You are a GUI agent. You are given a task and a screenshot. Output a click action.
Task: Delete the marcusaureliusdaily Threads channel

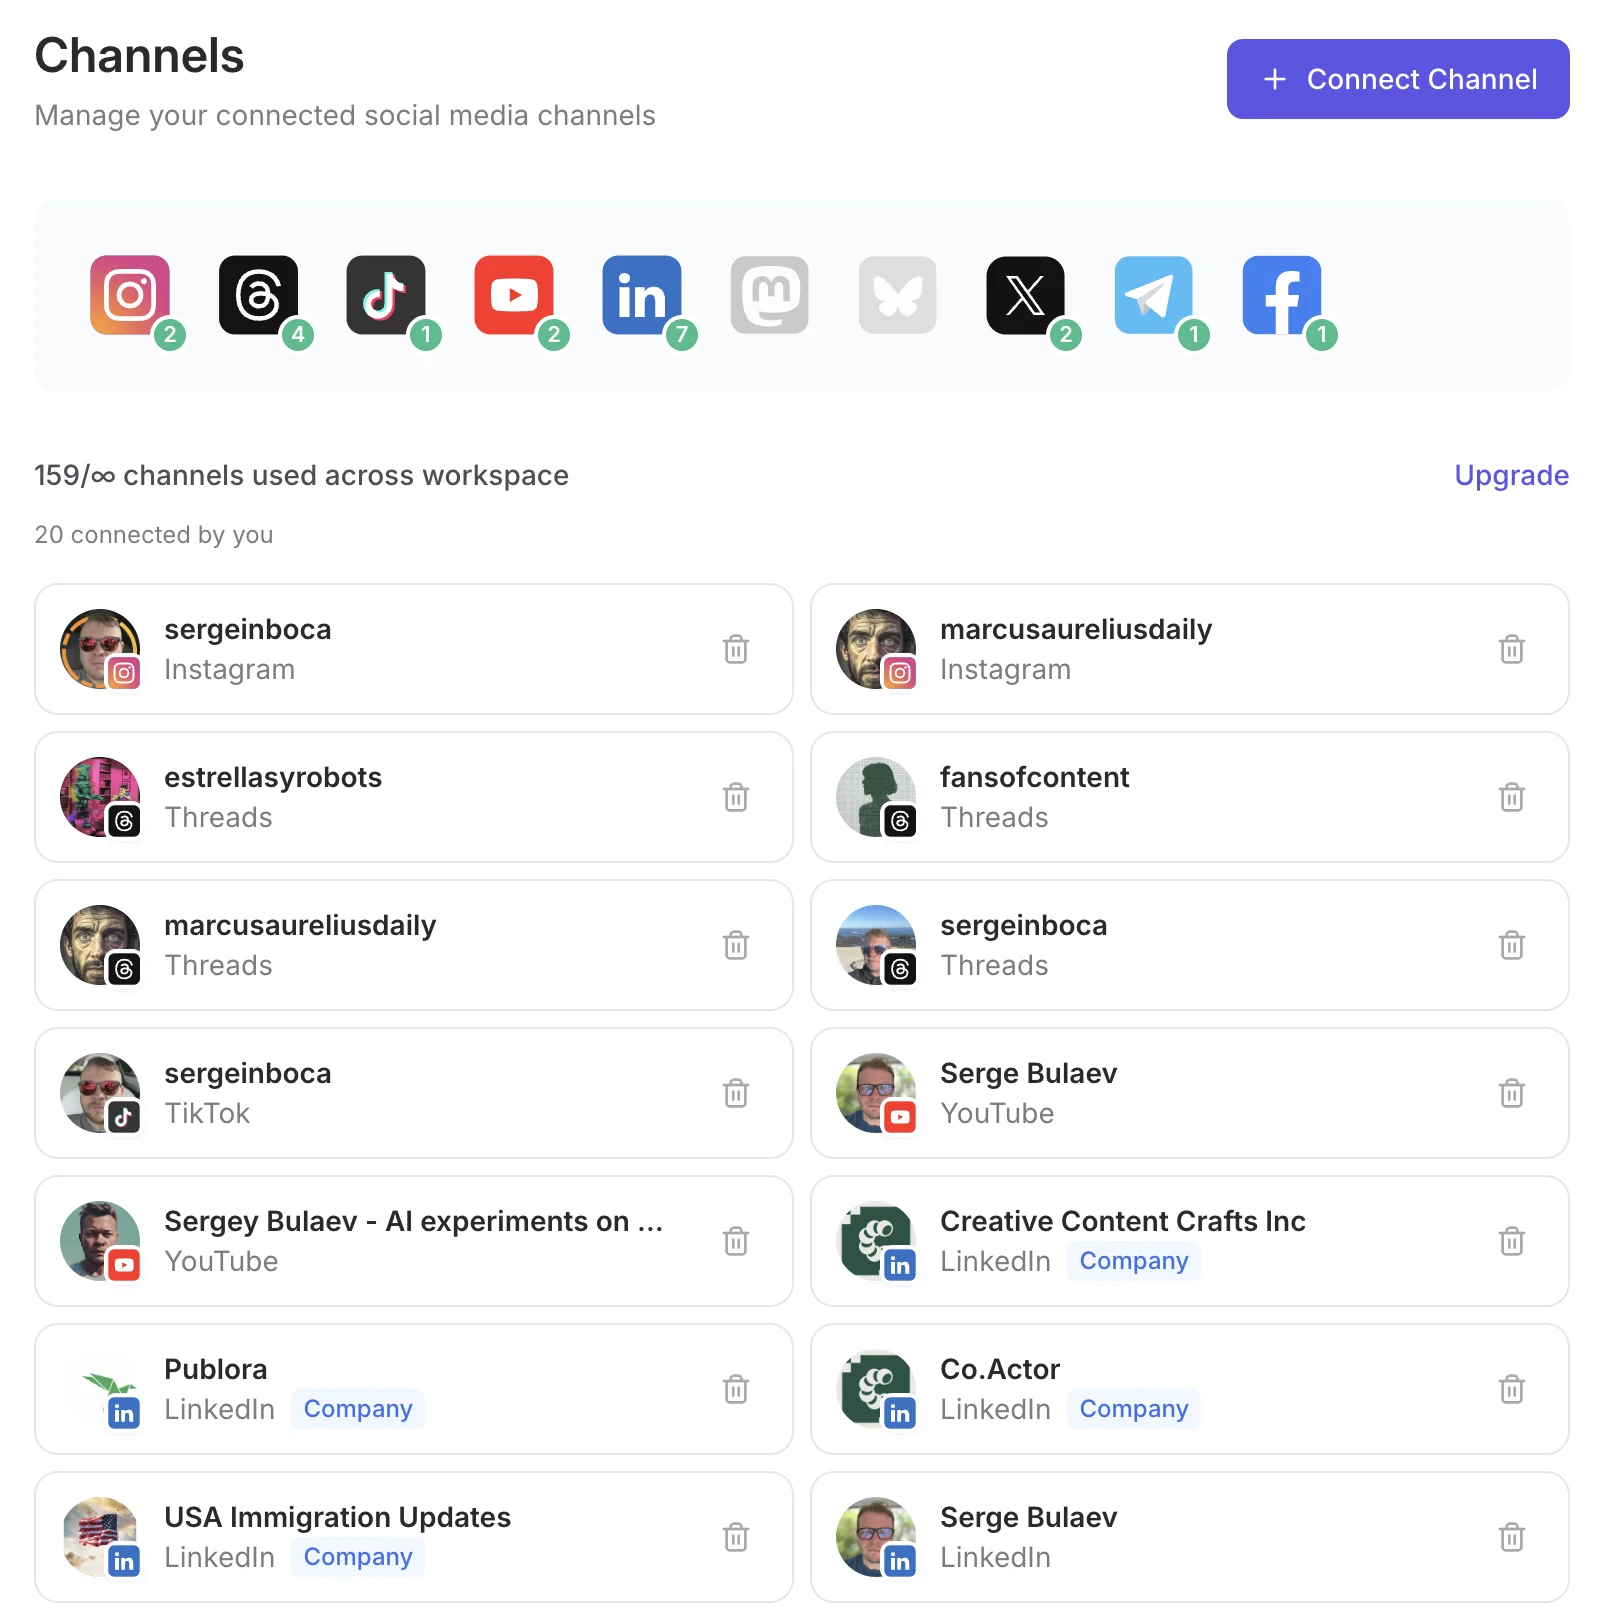(736, 945)
